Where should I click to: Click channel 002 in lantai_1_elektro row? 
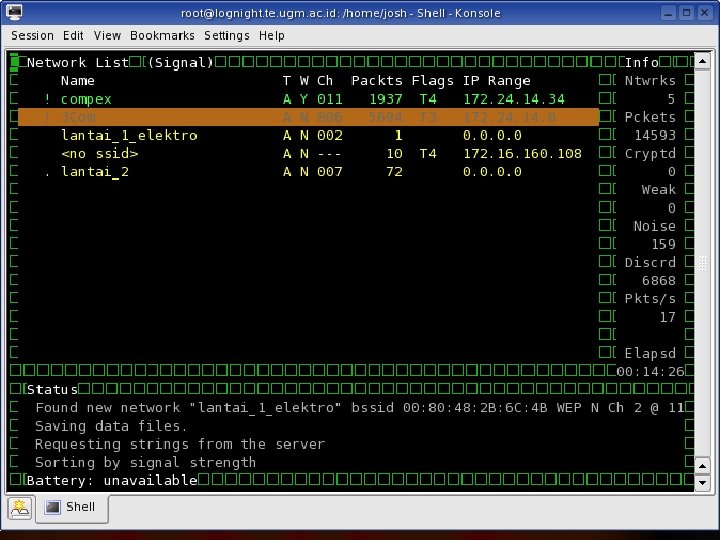(330, 135)
